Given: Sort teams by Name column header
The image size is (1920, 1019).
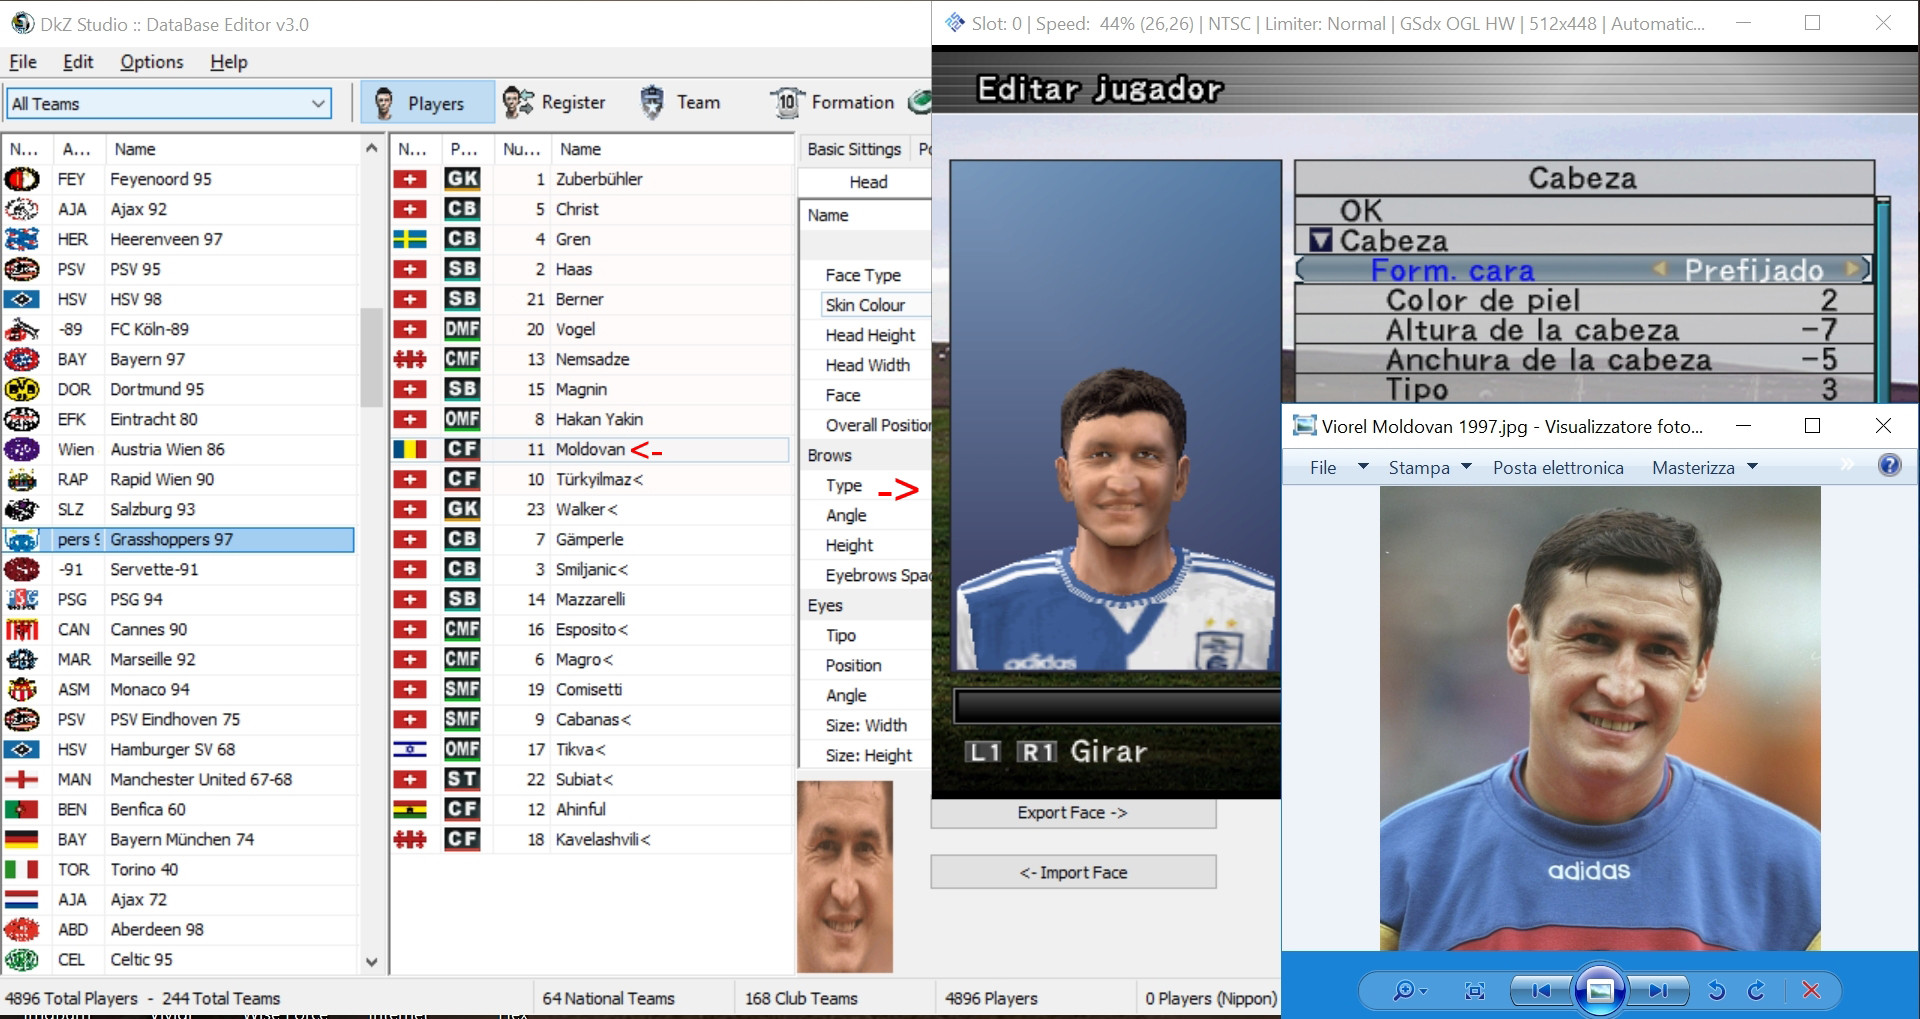Looking at the screenshot, I should (230, 149).
